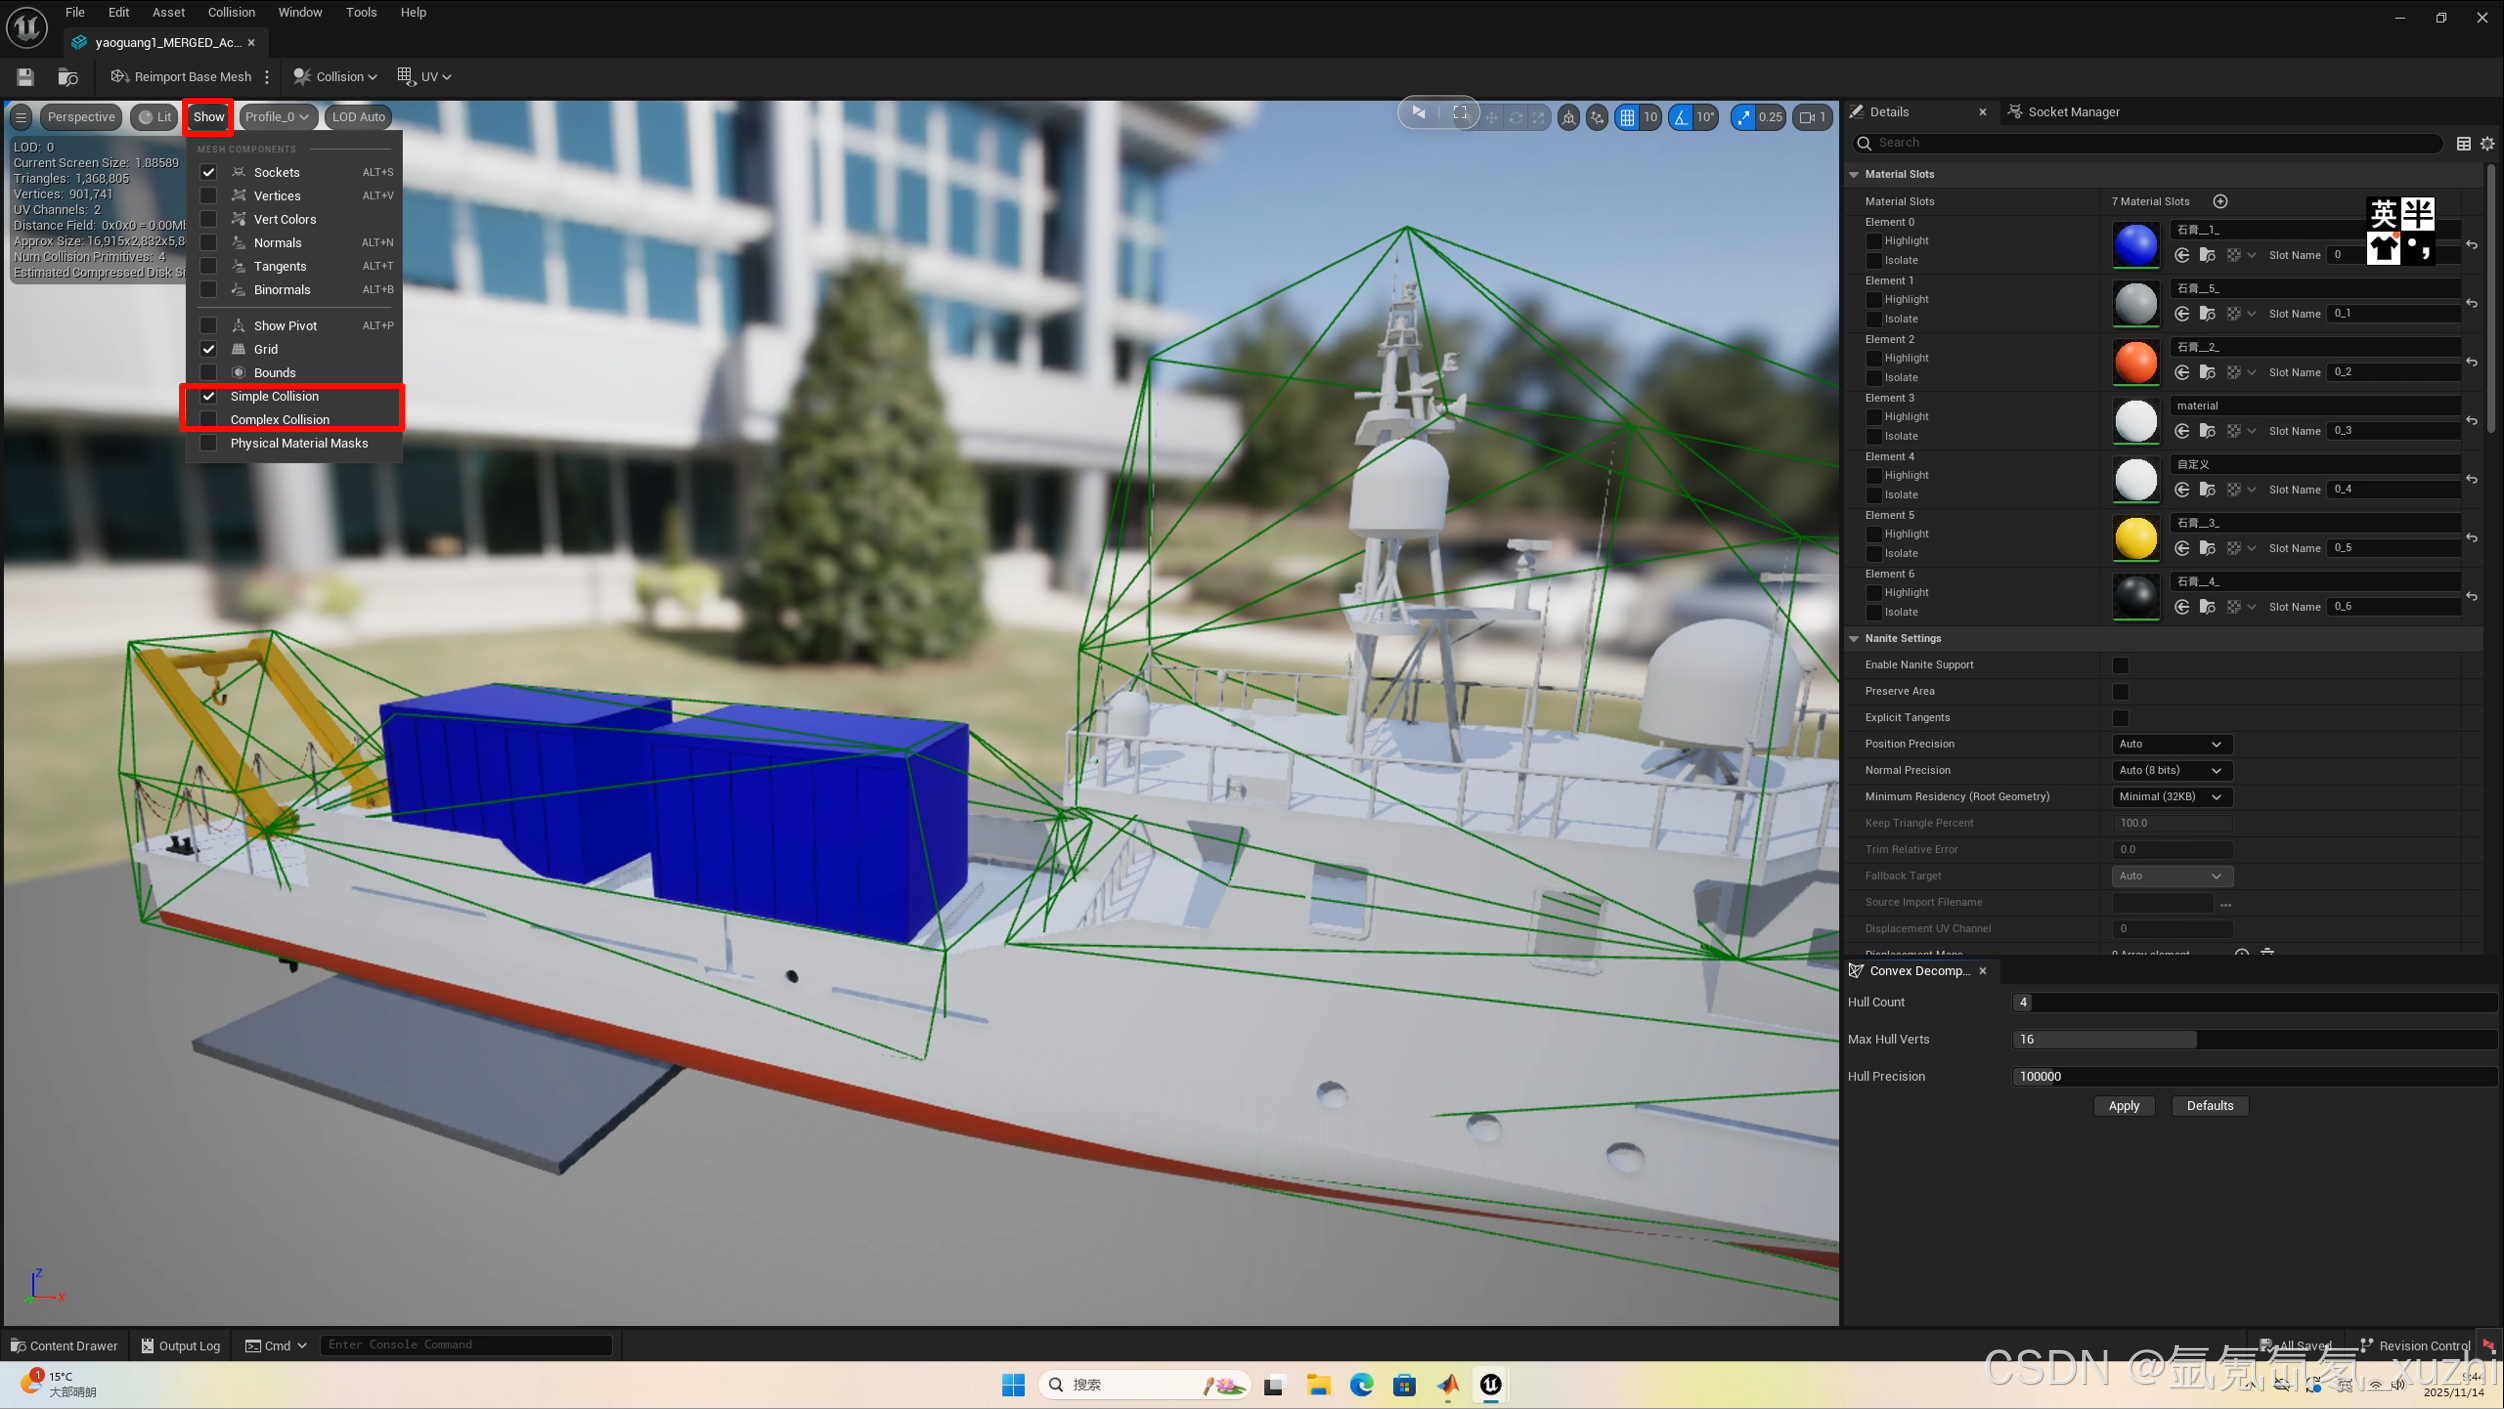The image size is (2504, 1409).
Task: Enable the Complex Collision checkbox
Action: coord(208,419)
